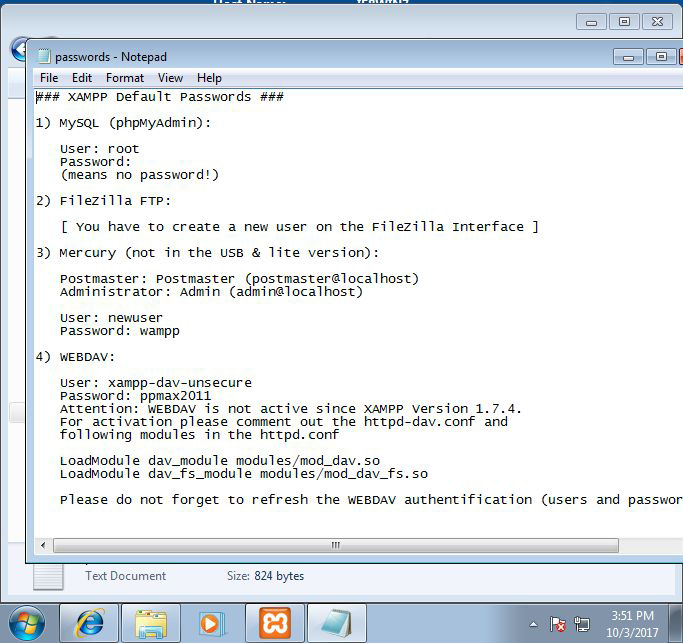Click the horizontal scrollbar left arrow
This screenshot has height=643, width=683.
point(43,545)
